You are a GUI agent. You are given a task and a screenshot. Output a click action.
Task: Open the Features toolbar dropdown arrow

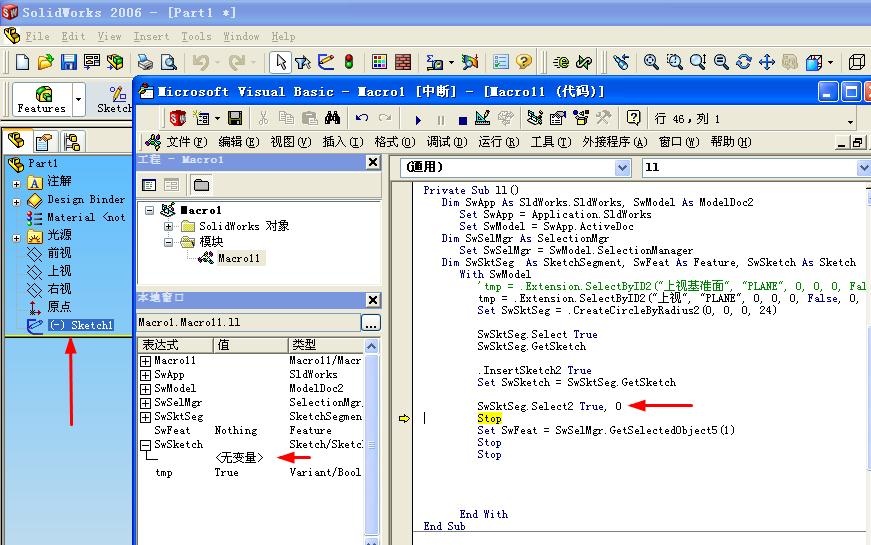coord(79,99)
